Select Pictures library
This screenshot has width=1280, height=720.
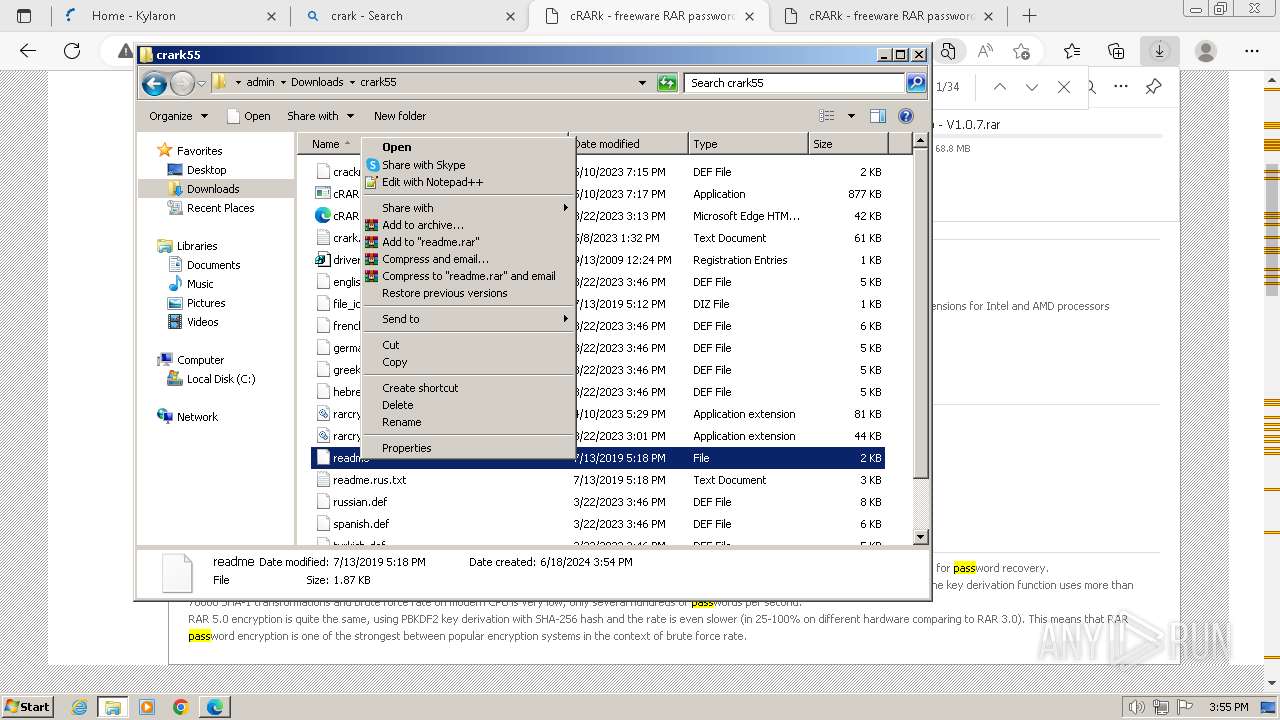coord(206,303)
